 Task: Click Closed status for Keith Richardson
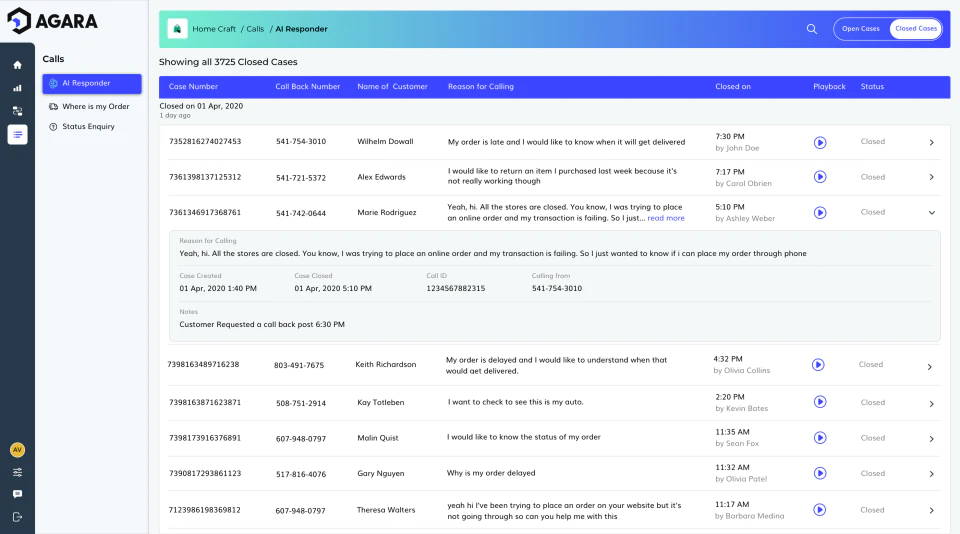point(871,364)
